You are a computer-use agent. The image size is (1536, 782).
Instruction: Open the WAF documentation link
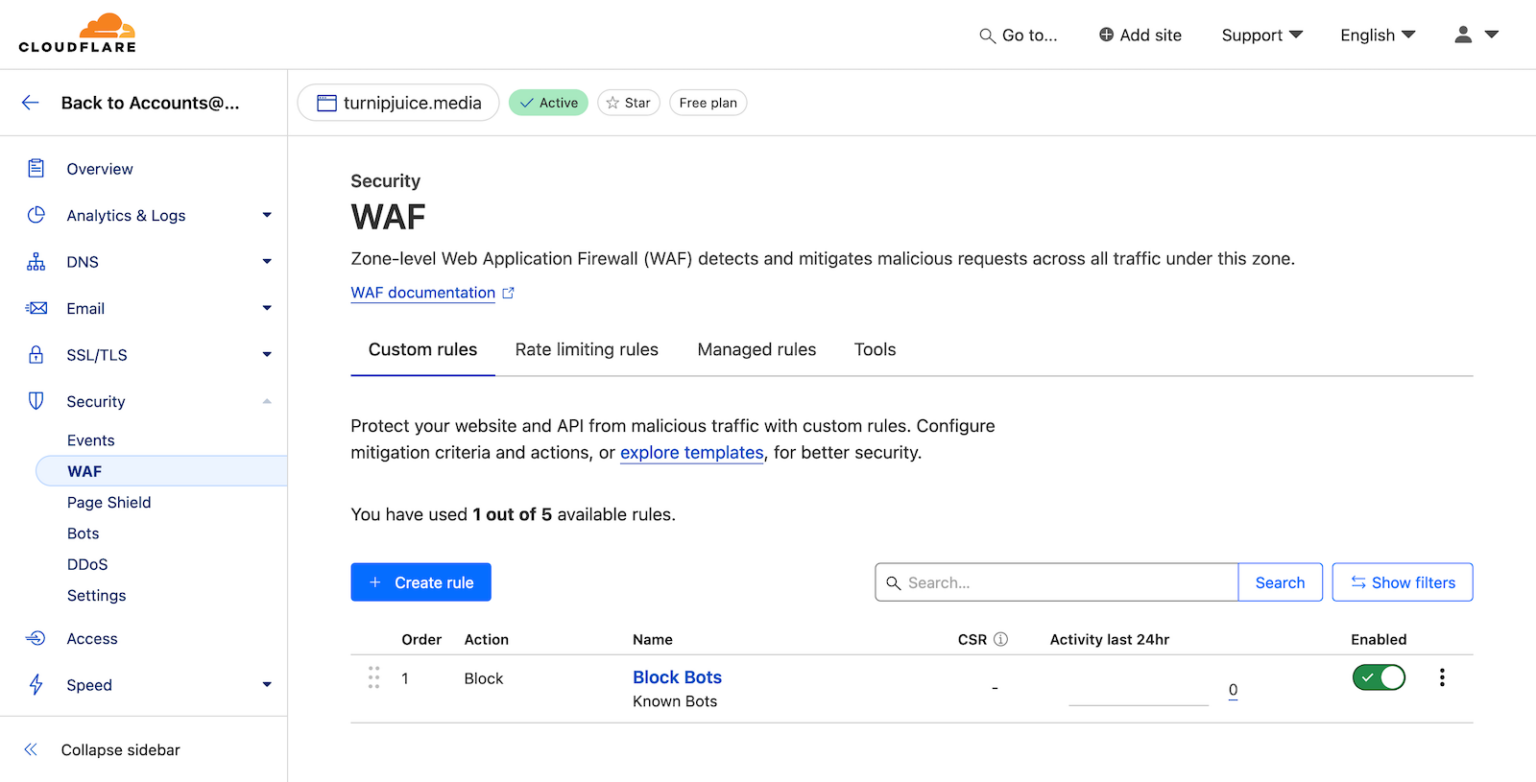pos(424,292)
